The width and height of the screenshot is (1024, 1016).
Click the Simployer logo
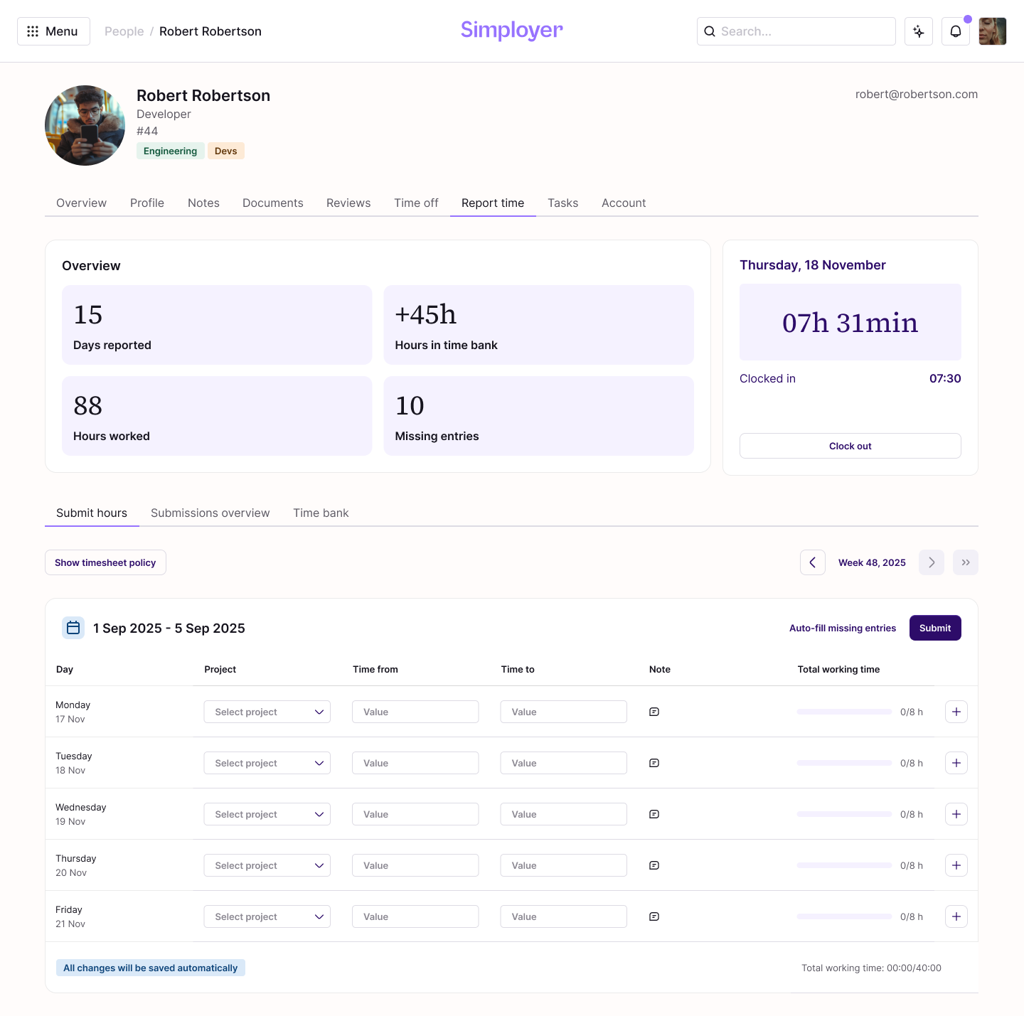pos(511,30)
